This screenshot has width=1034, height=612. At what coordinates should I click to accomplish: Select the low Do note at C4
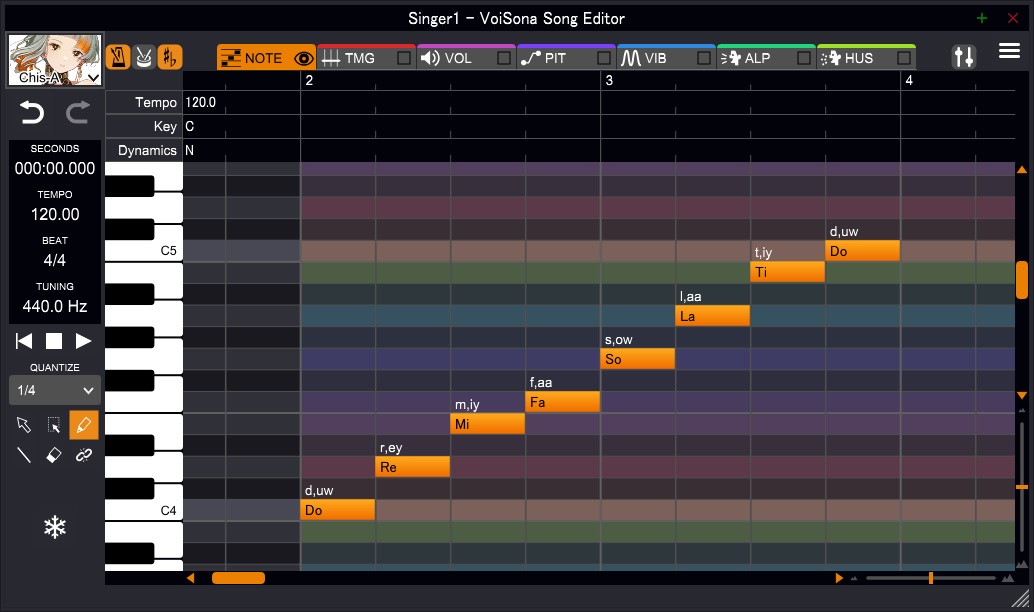(338, 510)
